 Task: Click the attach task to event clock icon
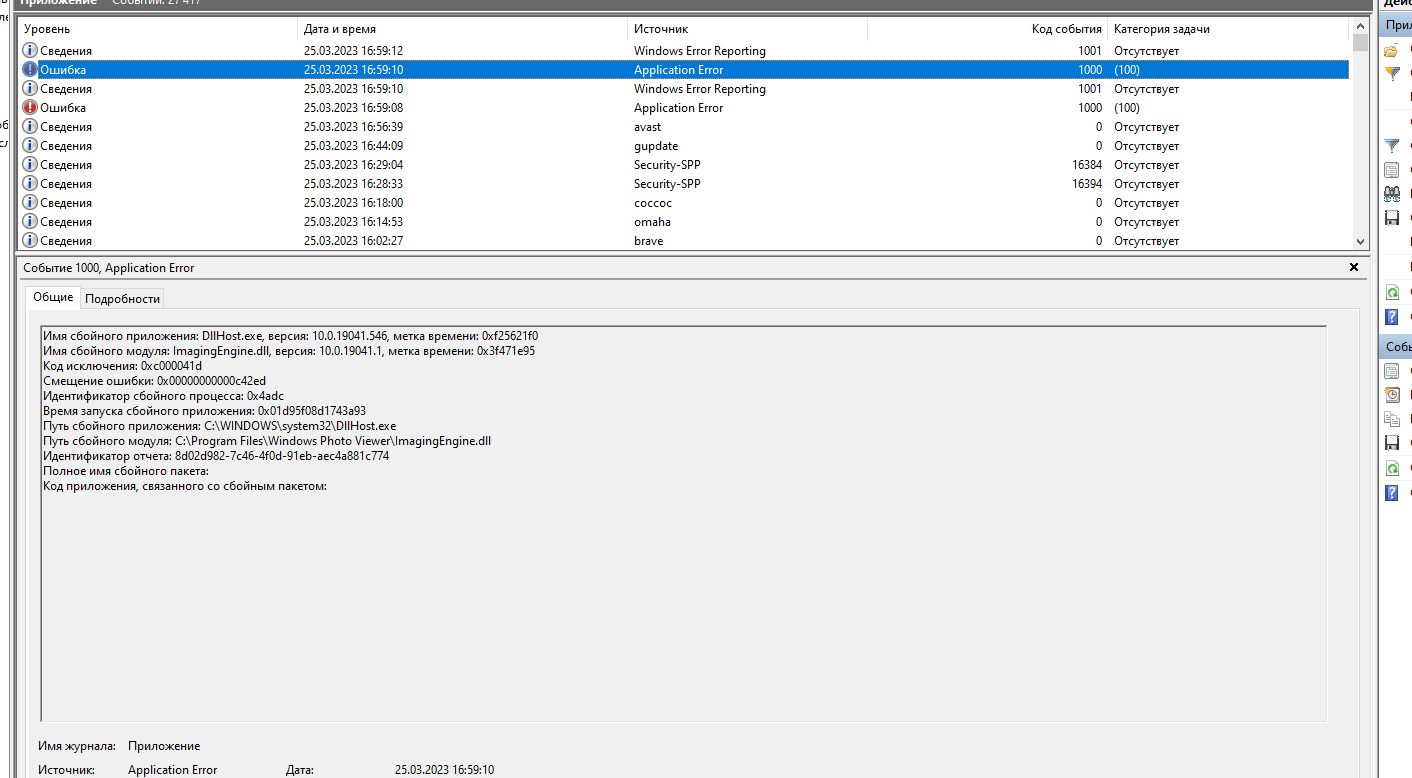pyautogui.click(x=1391, y=394)
